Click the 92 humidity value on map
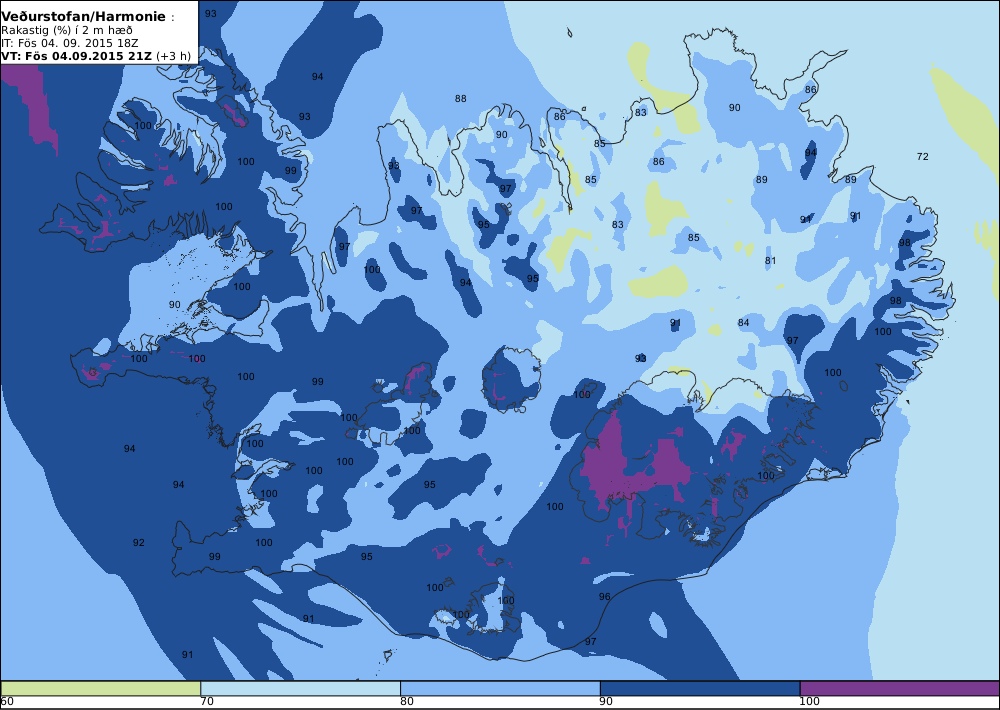The image size is (1000, 710). (x=138, y=543)
